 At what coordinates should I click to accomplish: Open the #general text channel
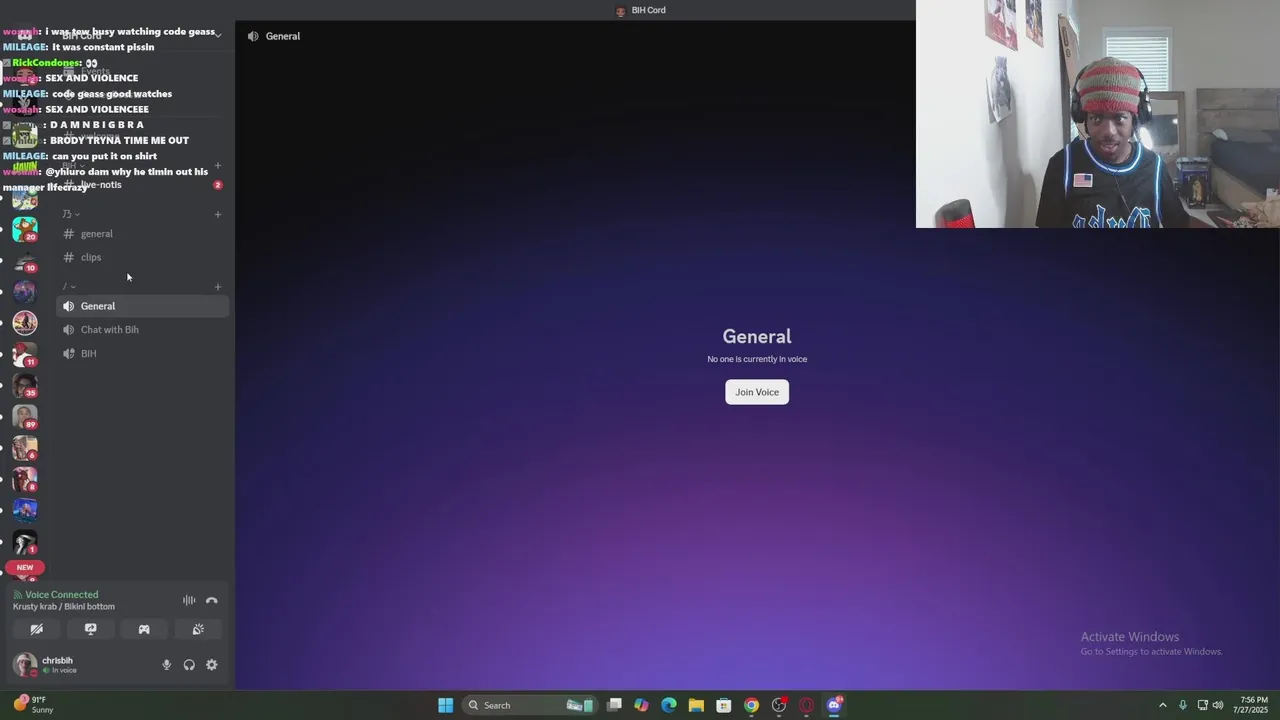pyautogui.click(x=143, y=234)
